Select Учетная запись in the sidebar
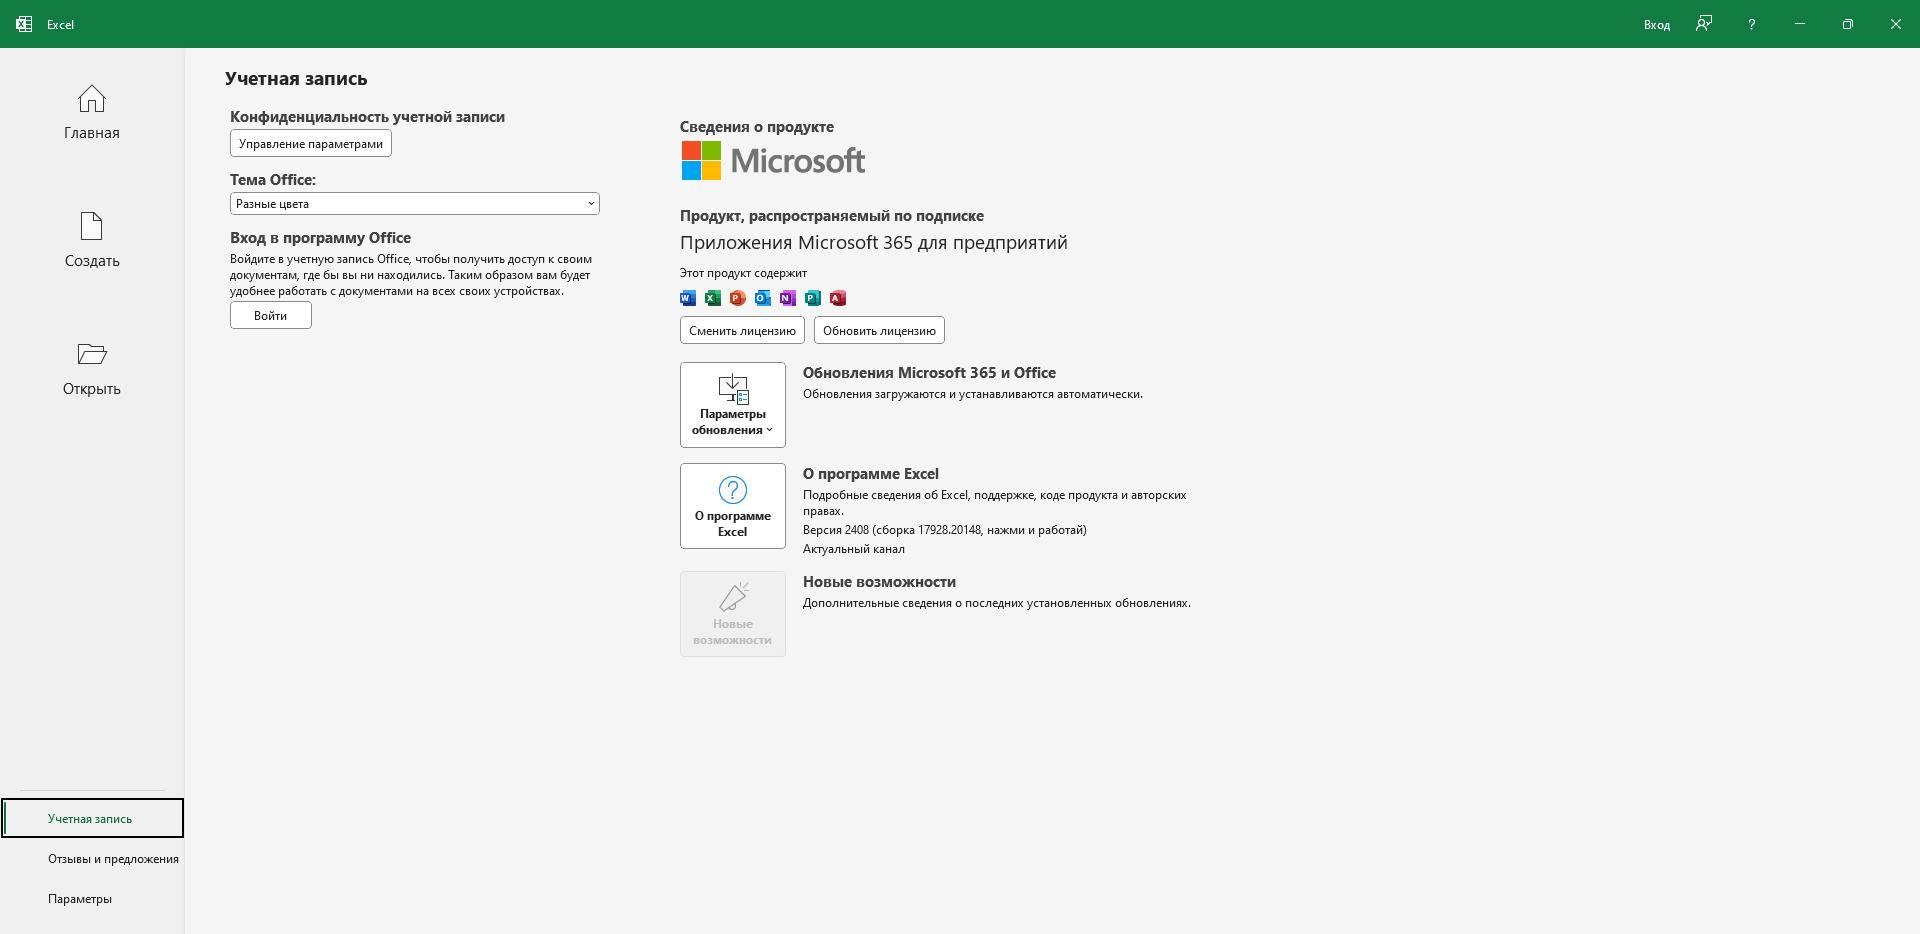 (x=90, y=819)
